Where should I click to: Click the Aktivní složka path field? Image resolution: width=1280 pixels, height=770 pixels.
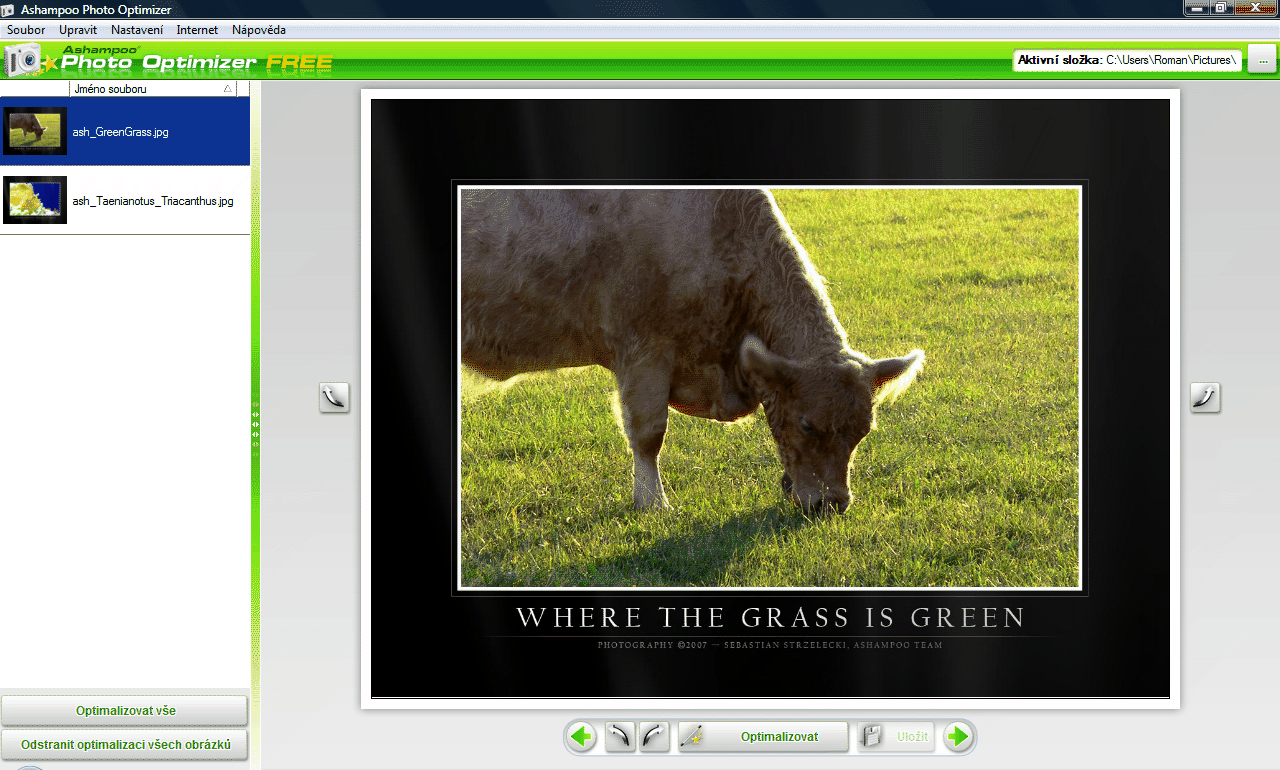click(1128, 61)
